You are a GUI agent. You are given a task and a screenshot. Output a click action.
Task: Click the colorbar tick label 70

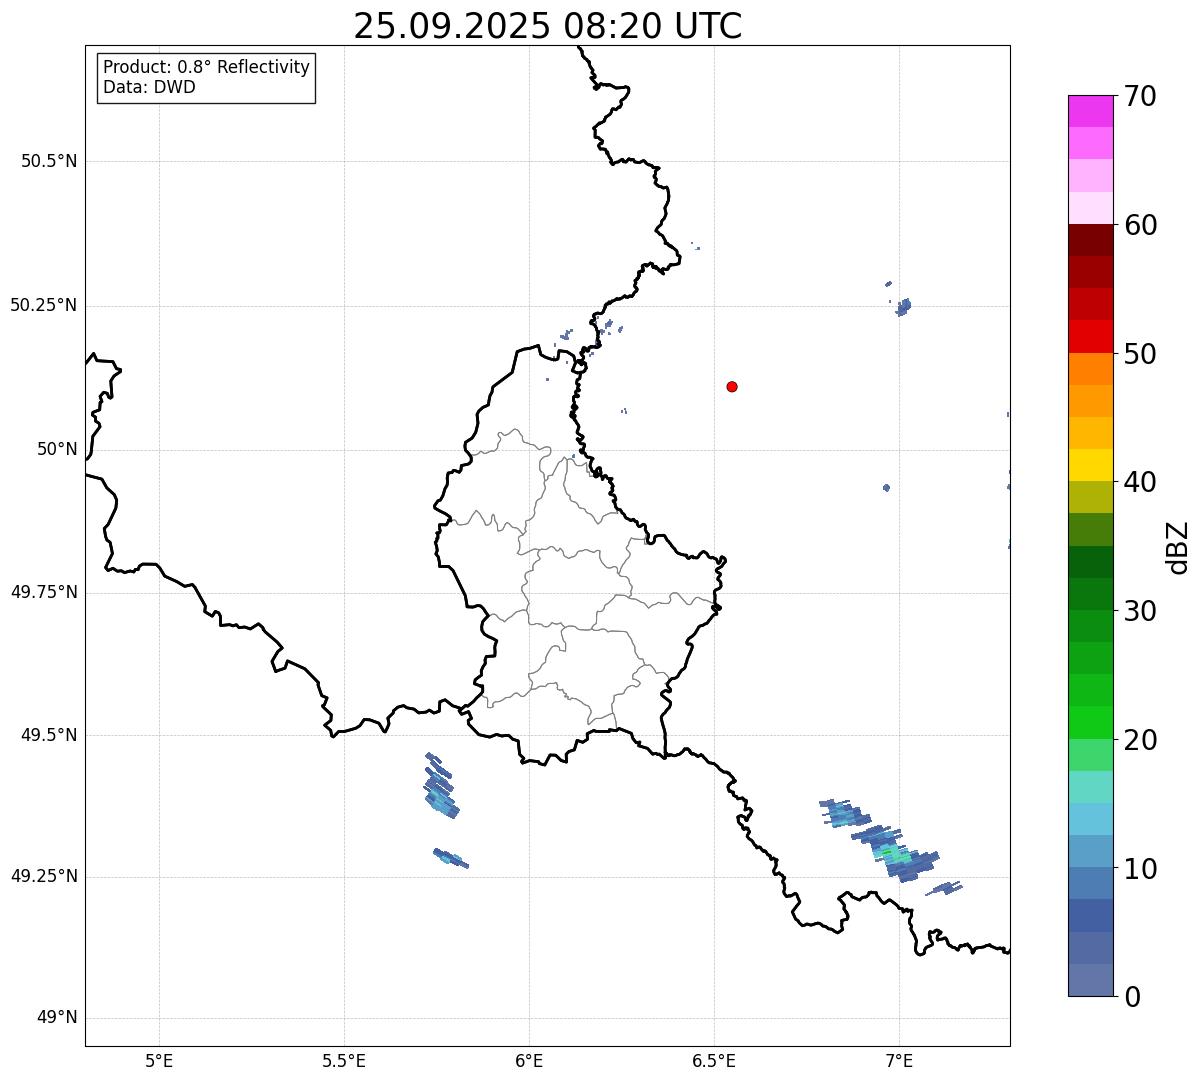1140,96
